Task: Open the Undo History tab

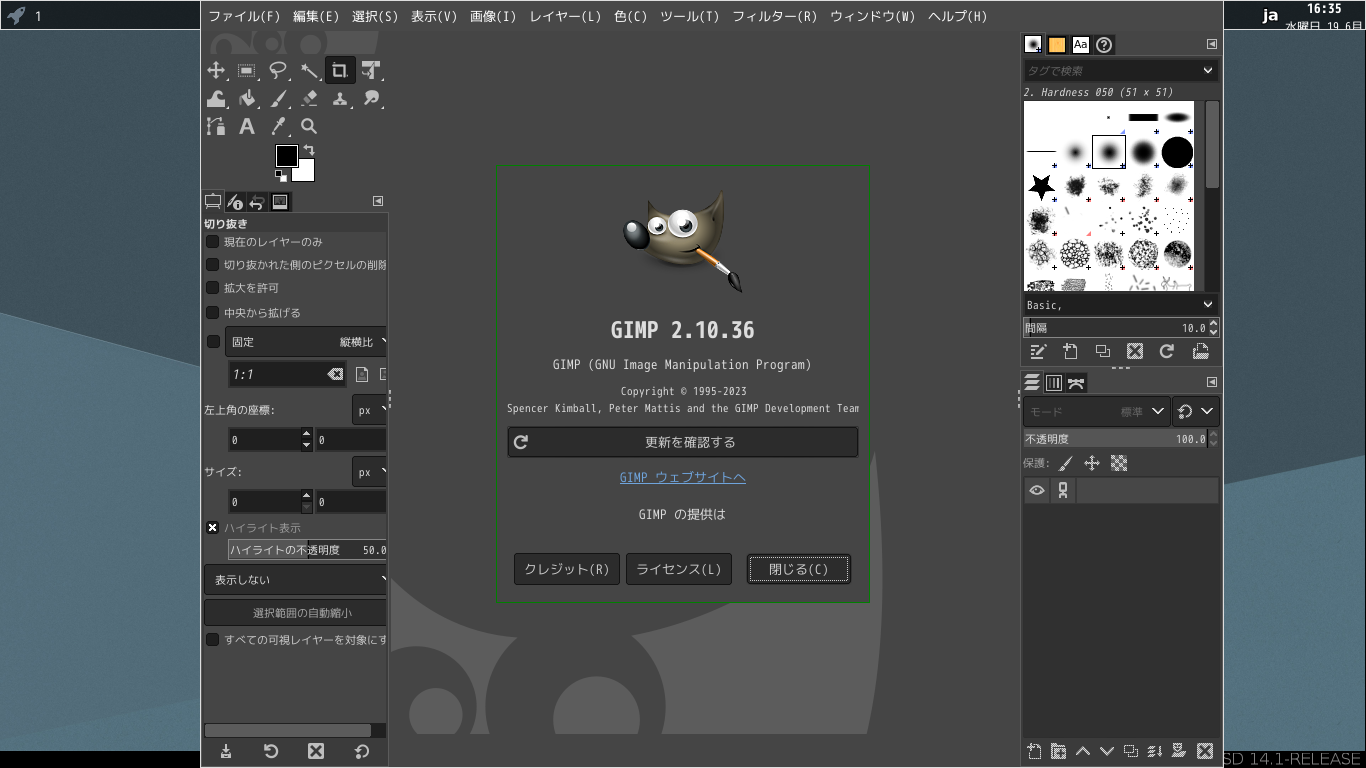Action: [257, 202]
